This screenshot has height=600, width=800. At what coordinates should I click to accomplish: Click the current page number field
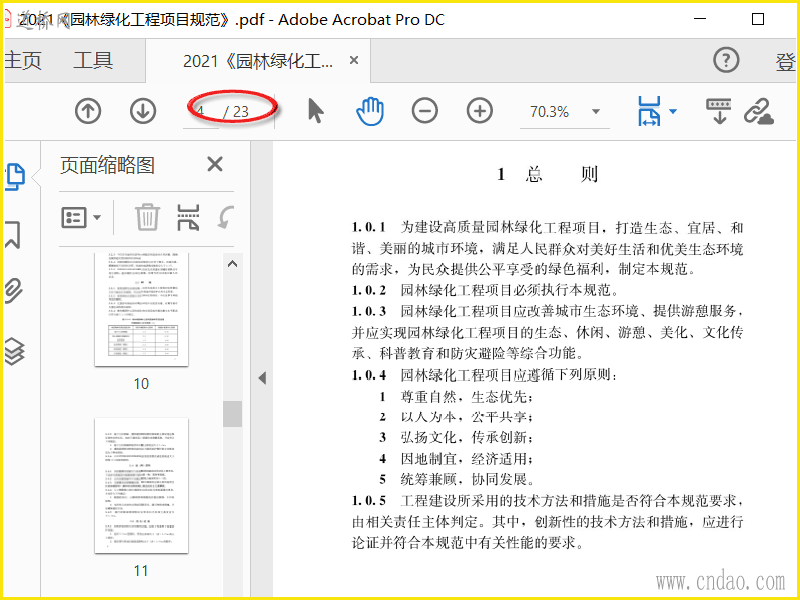[x=201, y=111]
